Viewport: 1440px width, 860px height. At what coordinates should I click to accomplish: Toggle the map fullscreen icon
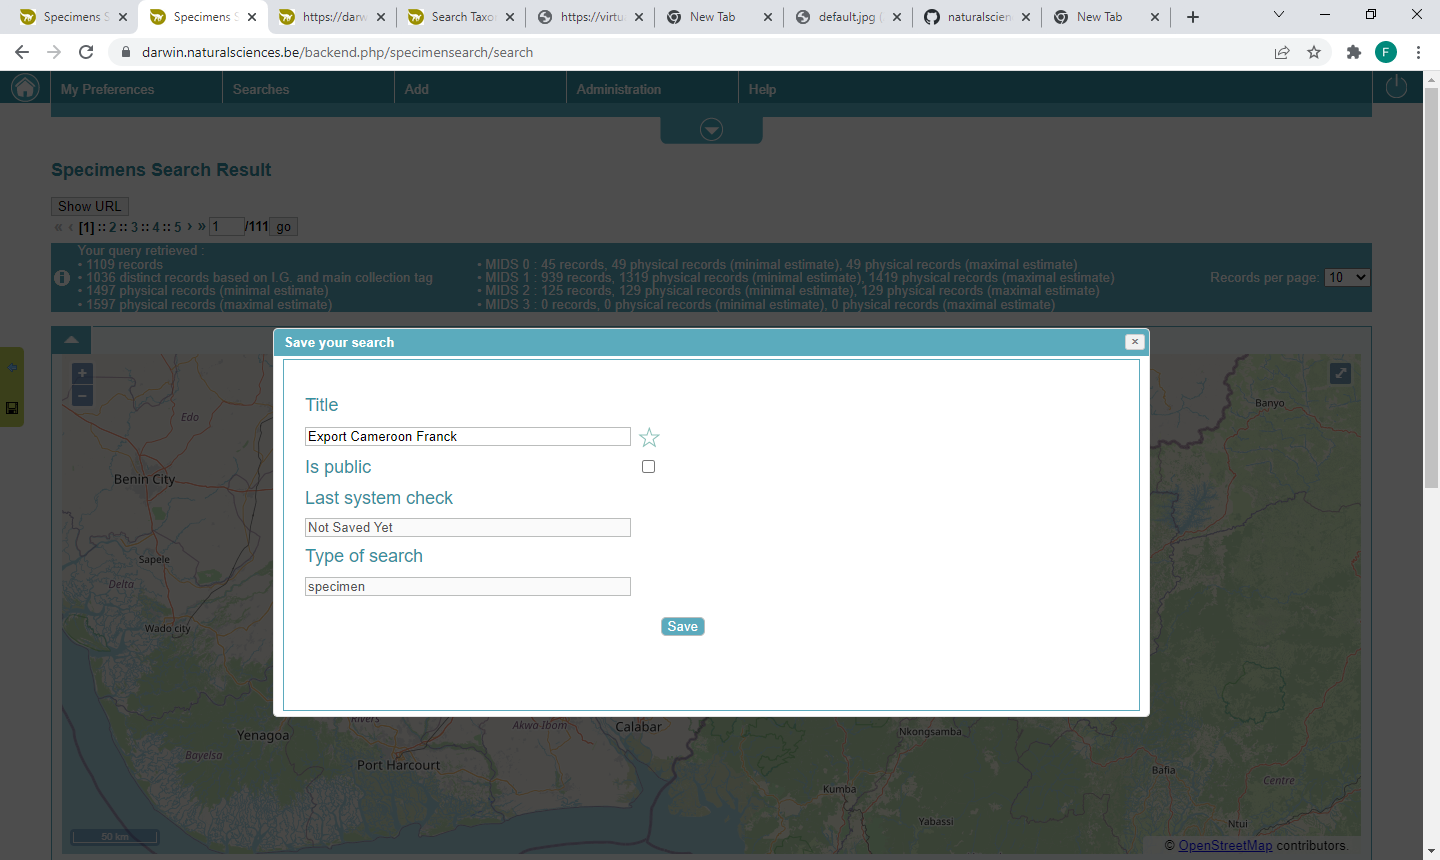click(x=1340, y=373)
